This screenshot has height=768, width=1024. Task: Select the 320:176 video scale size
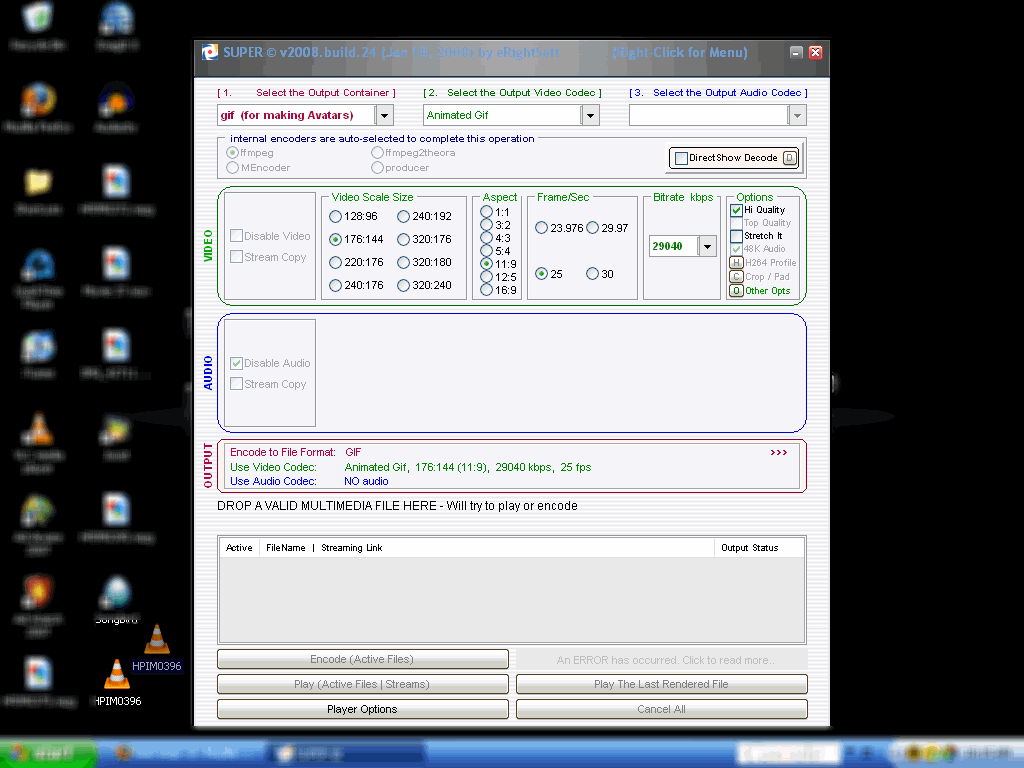tap(404, 239)
